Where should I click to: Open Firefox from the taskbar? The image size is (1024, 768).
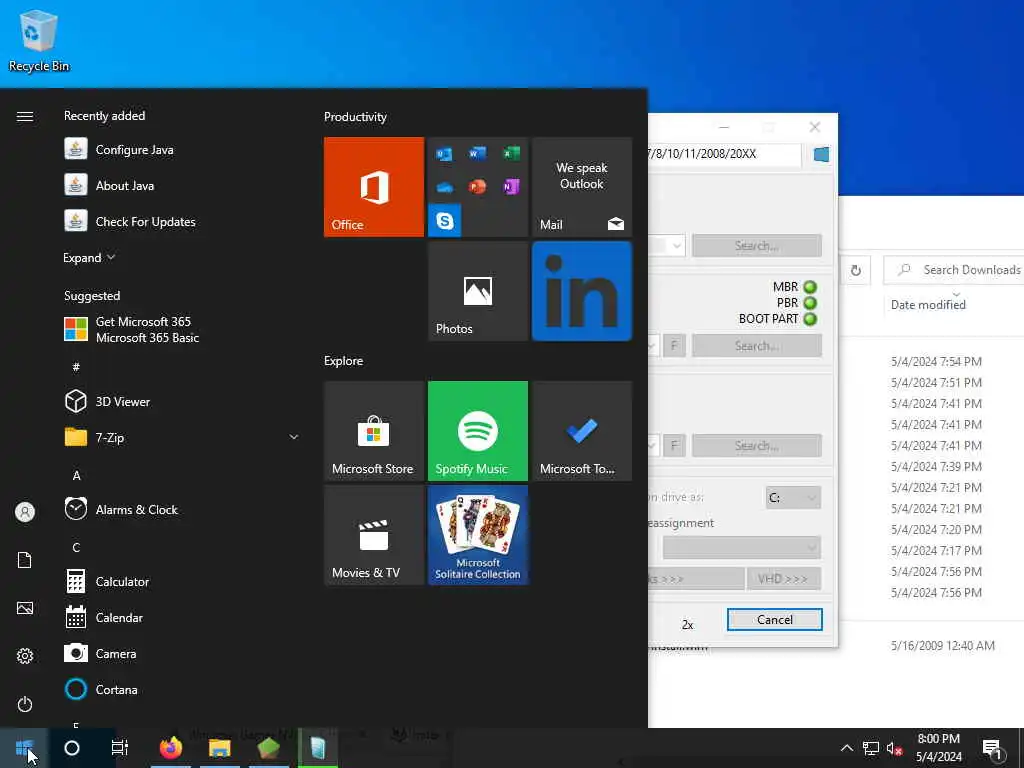pyautogui.click(x=171, y=748)
